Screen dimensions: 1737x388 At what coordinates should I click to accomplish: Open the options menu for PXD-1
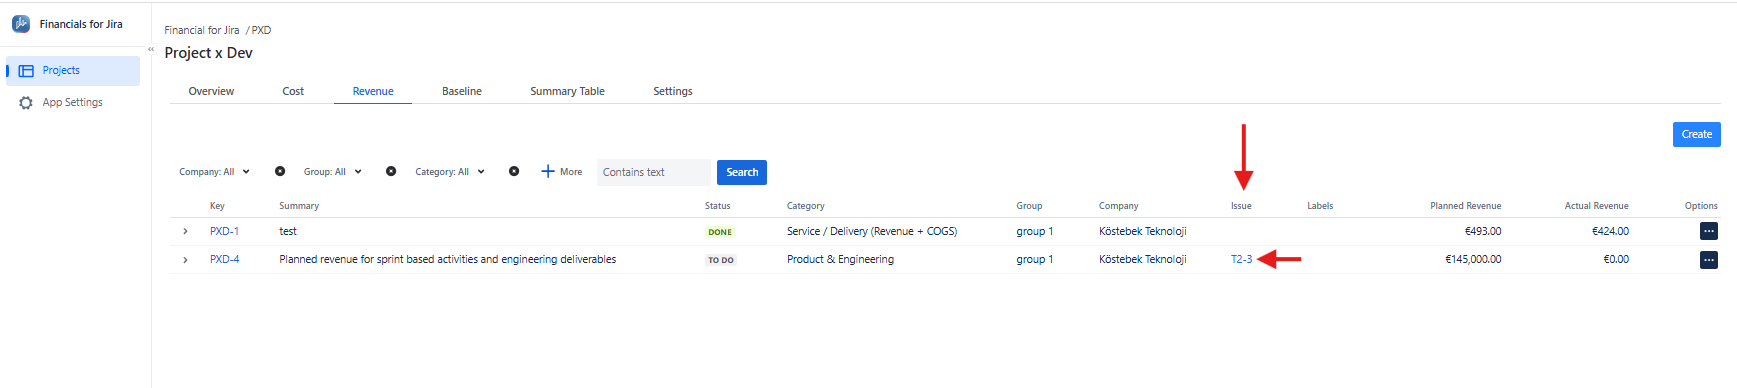(x=1709, y=231)
